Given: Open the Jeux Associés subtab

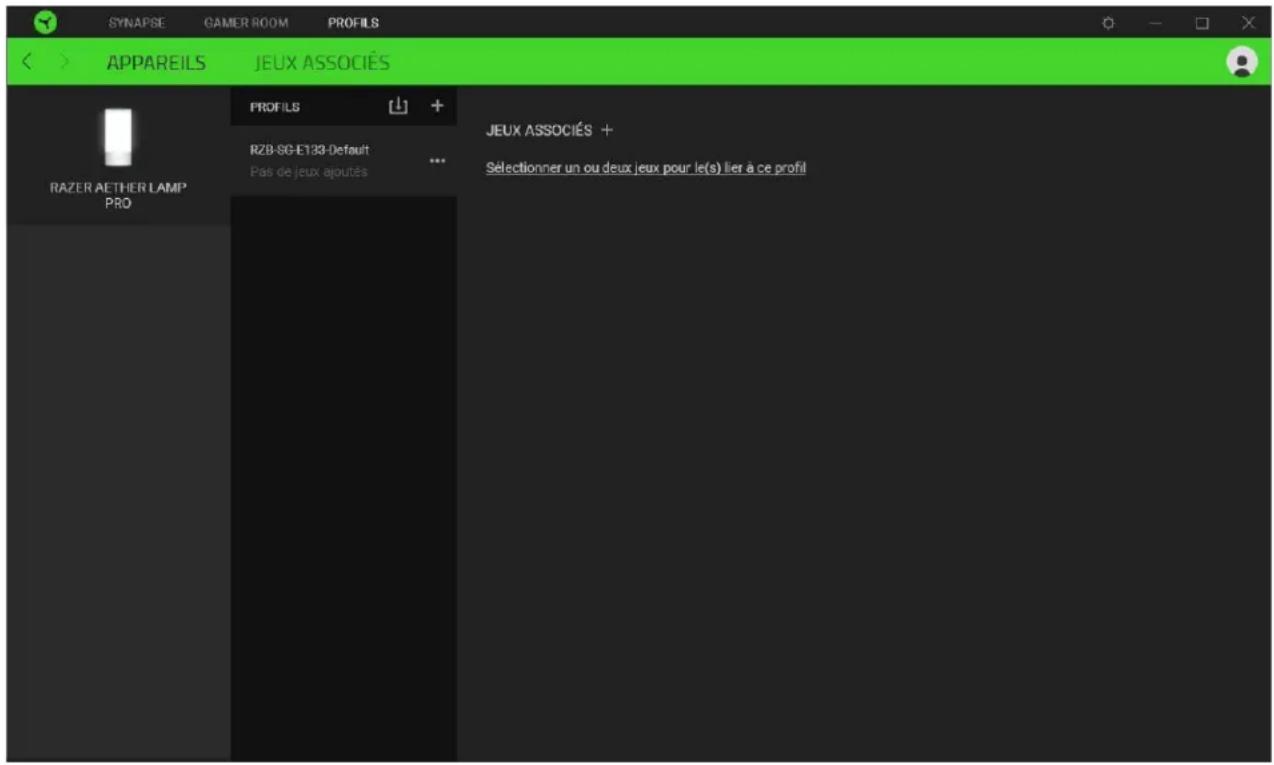Looking at the screenshot, I should pyautogui.click(x=322, y=62).
